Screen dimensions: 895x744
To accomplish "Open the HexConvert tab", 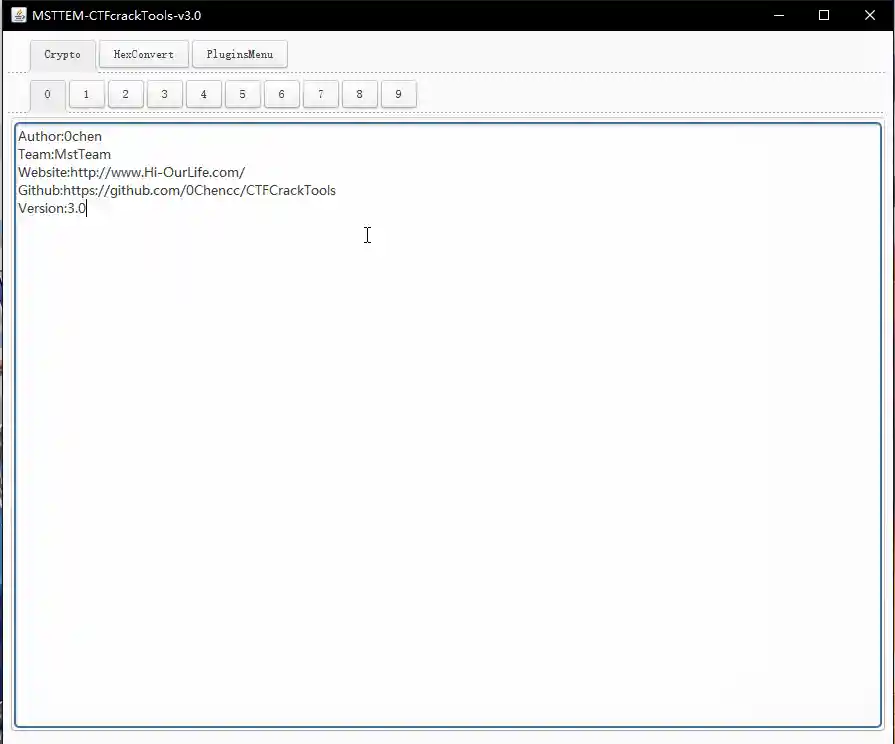I will pos(144,54).
